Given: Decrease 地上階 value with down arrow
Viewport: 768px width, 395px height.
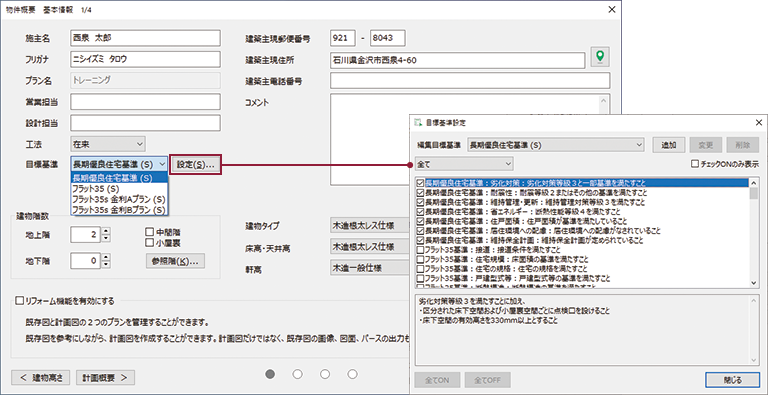Looking at the screenshot, I should [106, 238].
